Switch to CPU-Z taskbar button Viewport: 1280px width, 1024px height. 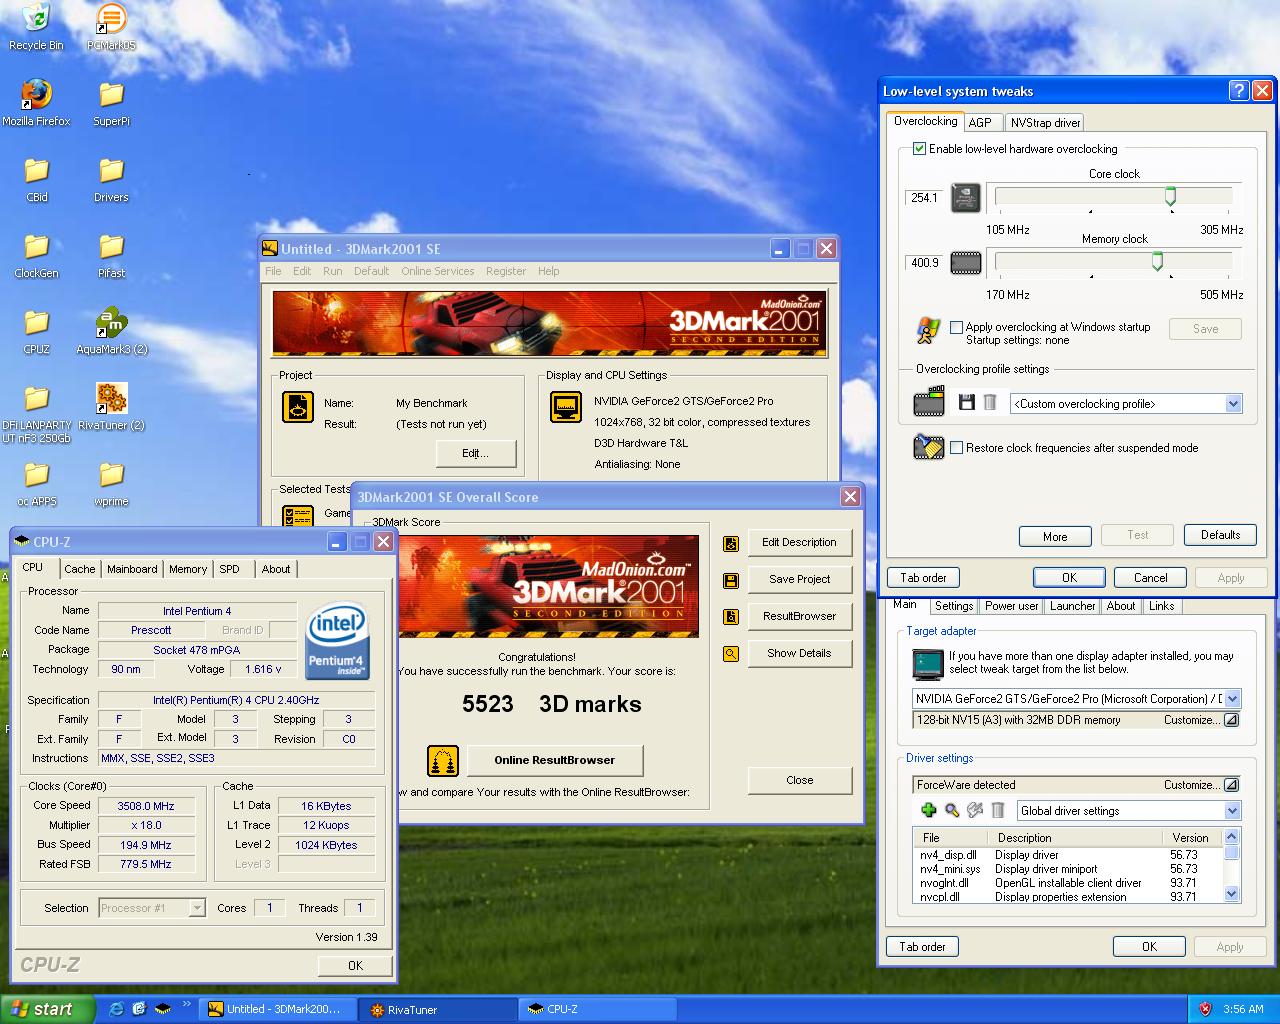click(x=597, y=1009)
